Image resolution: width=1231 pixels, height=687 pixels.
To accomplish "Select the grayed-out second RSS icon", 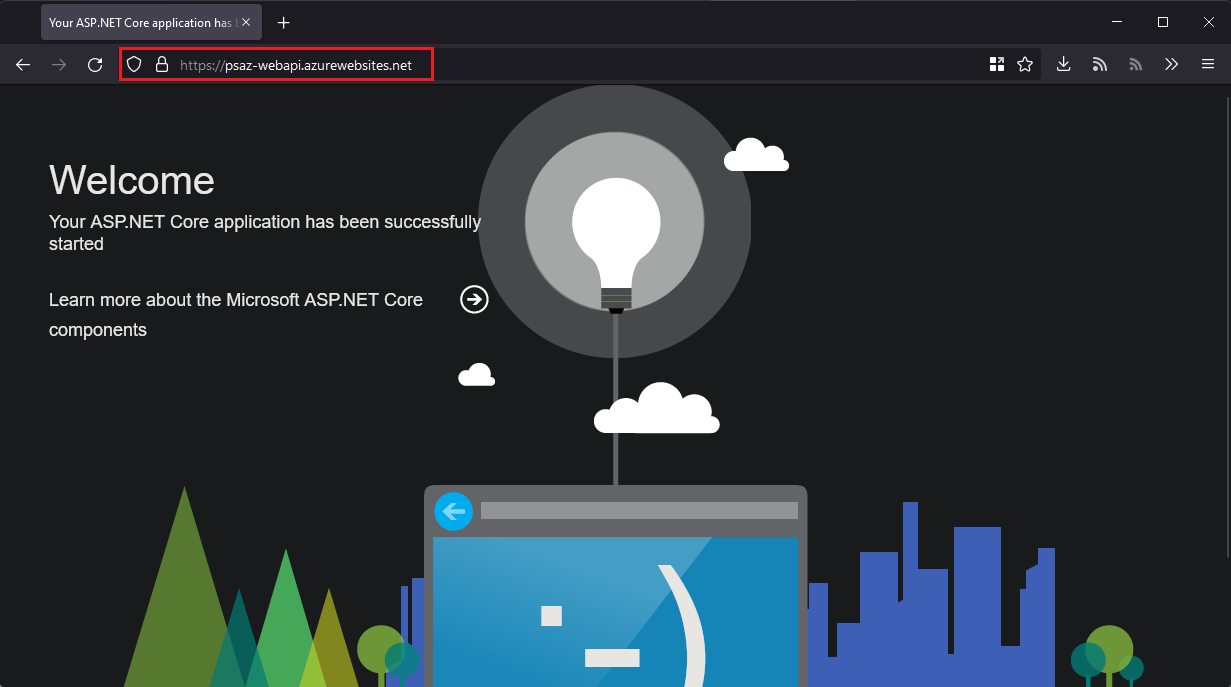I will point(1135,64).
